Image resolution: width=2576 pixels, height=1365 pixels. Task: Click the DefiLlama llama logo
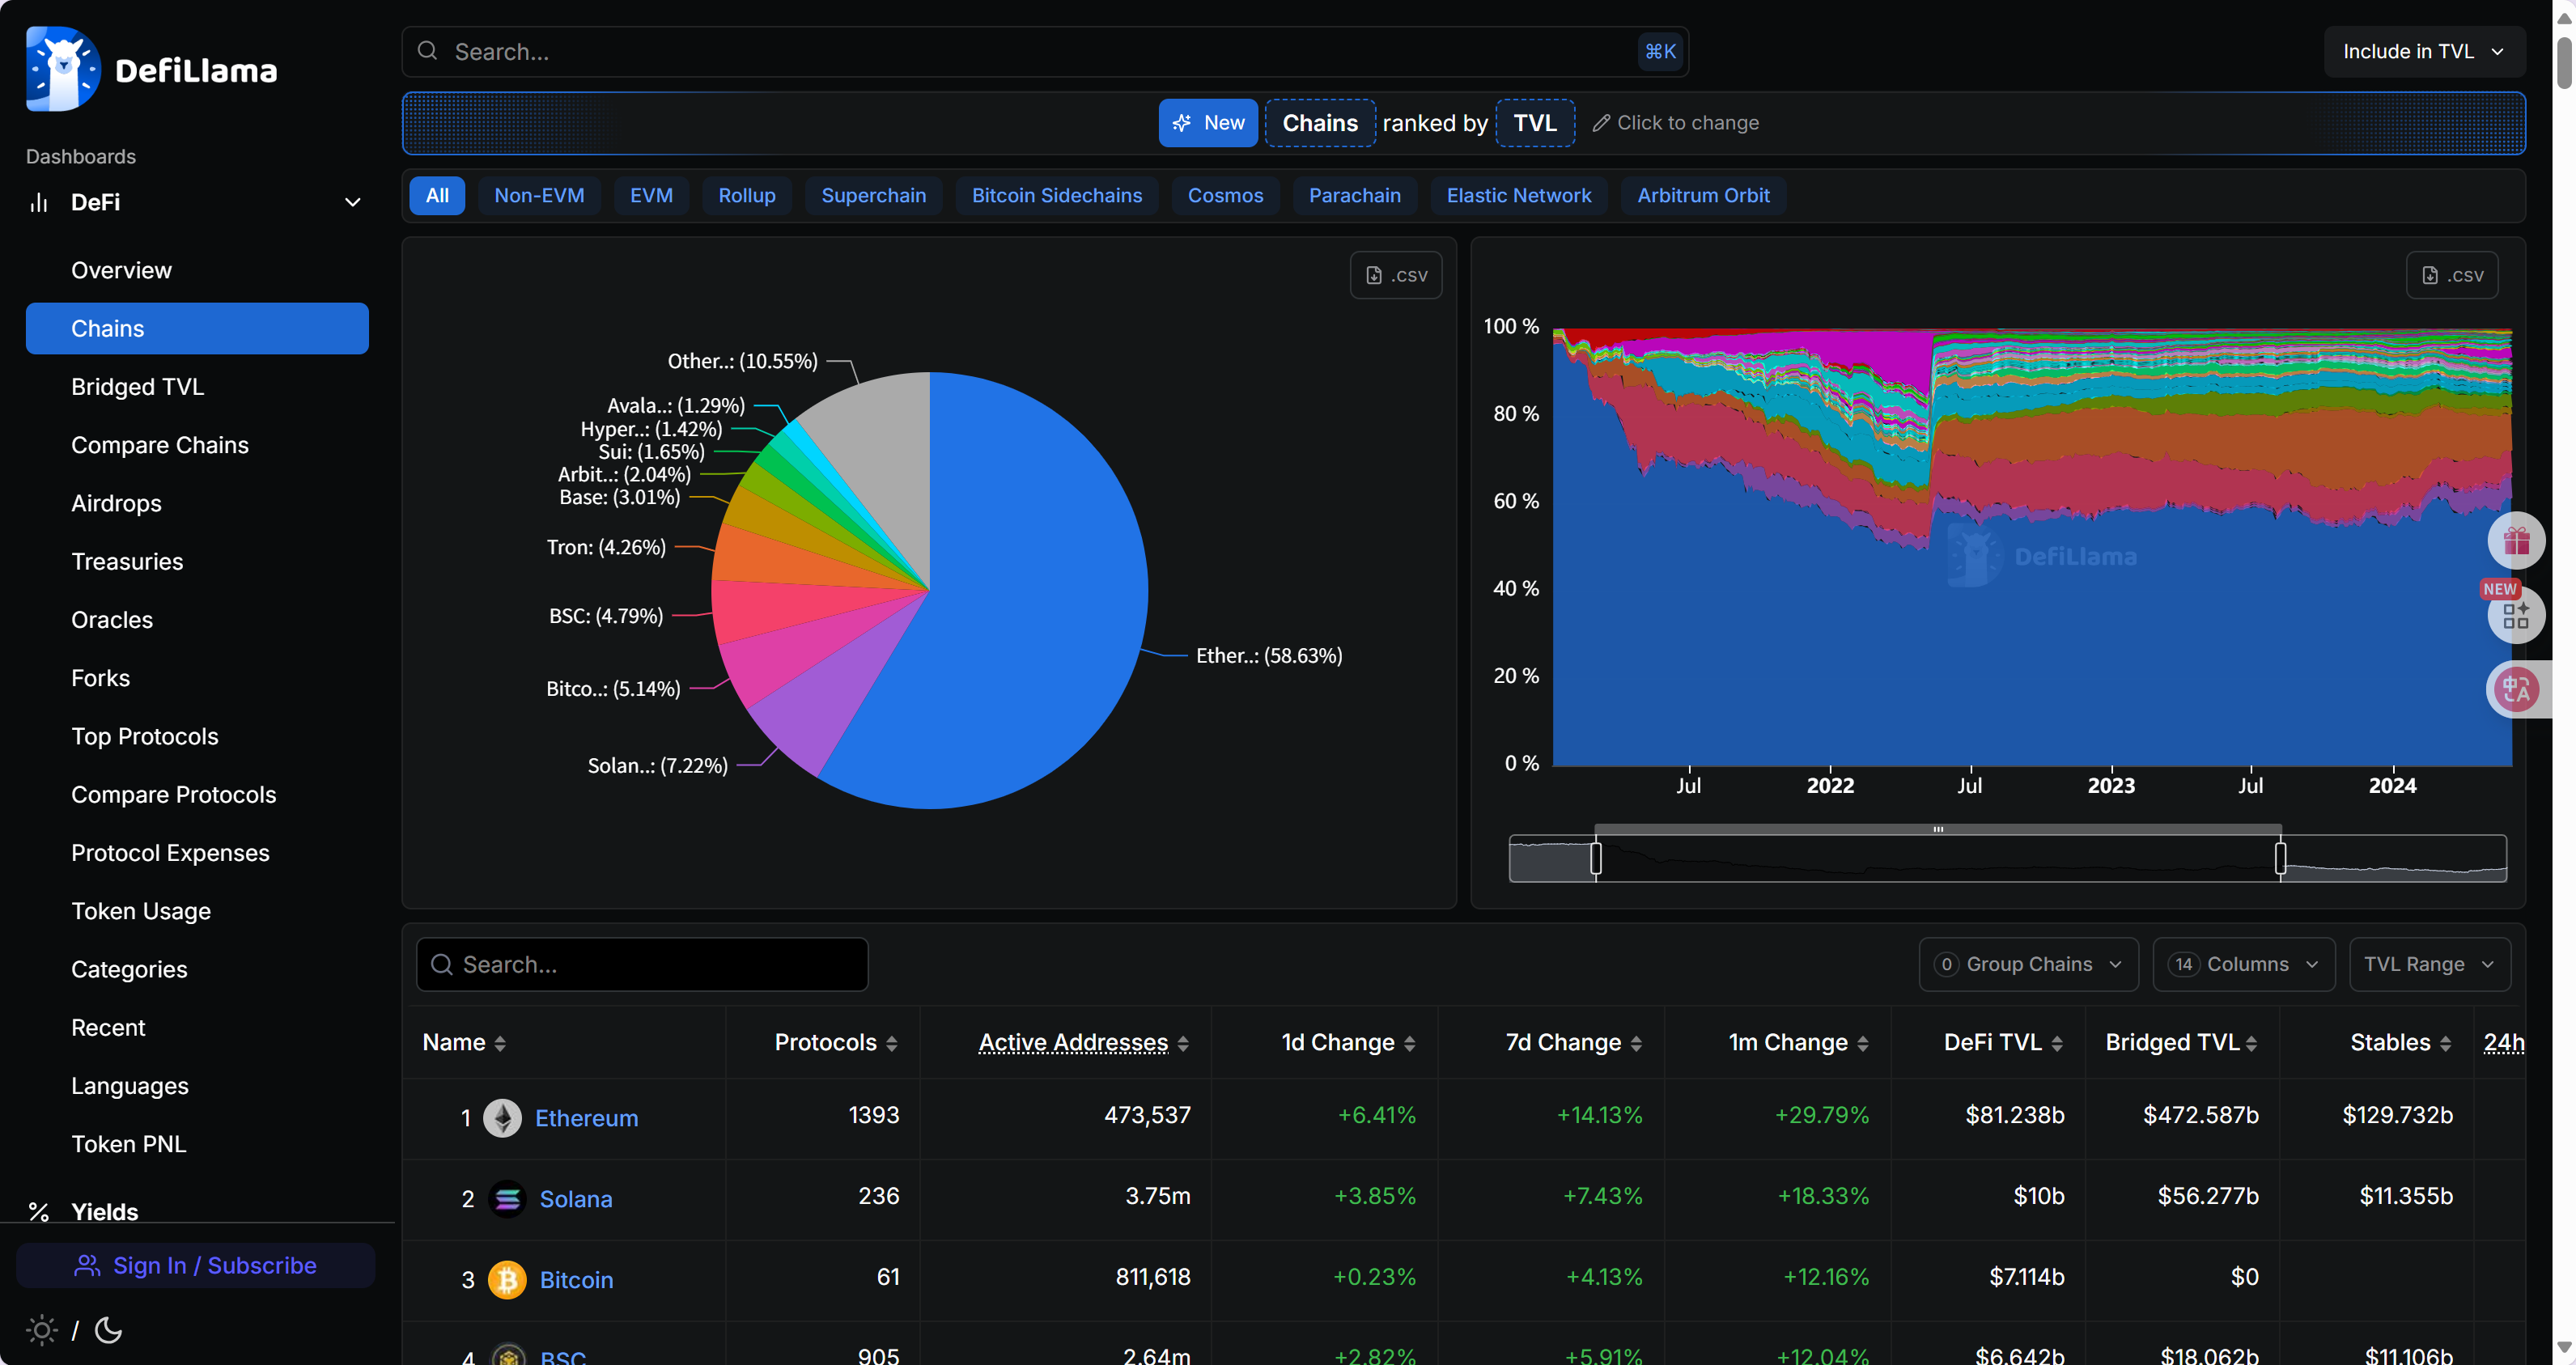point(63,69)
